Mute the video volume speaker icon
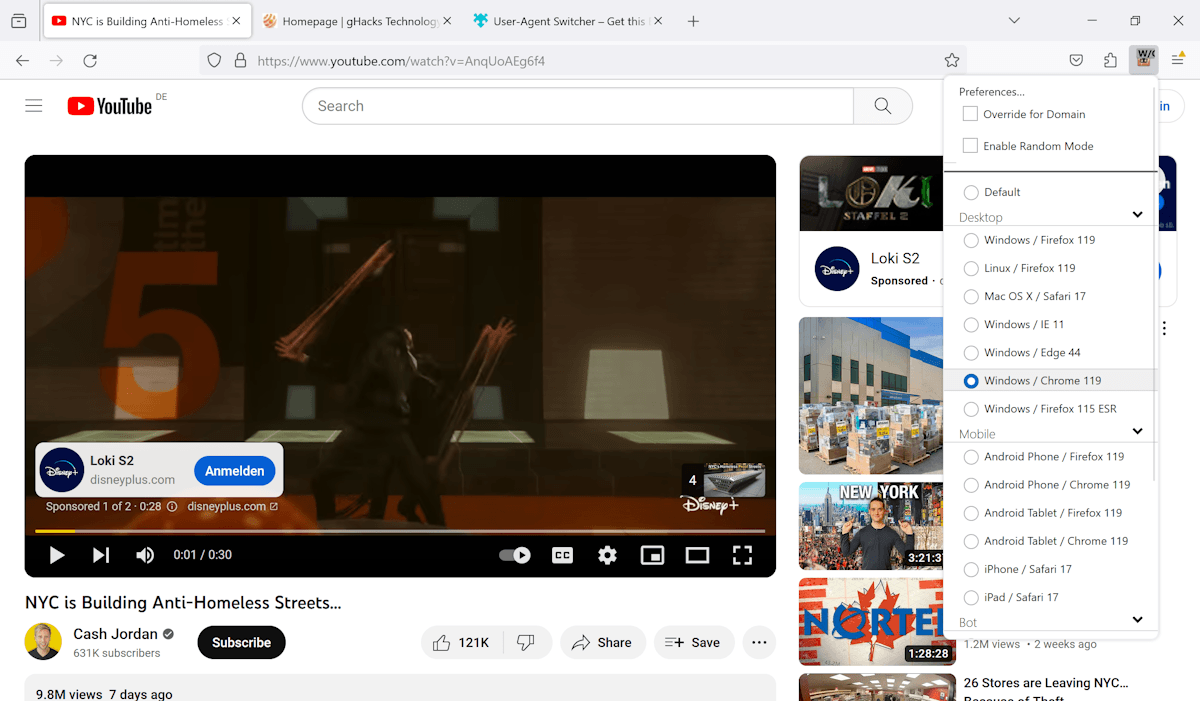Image resolution: width=1200 pixels, height=701 pixels. point(145,555)
